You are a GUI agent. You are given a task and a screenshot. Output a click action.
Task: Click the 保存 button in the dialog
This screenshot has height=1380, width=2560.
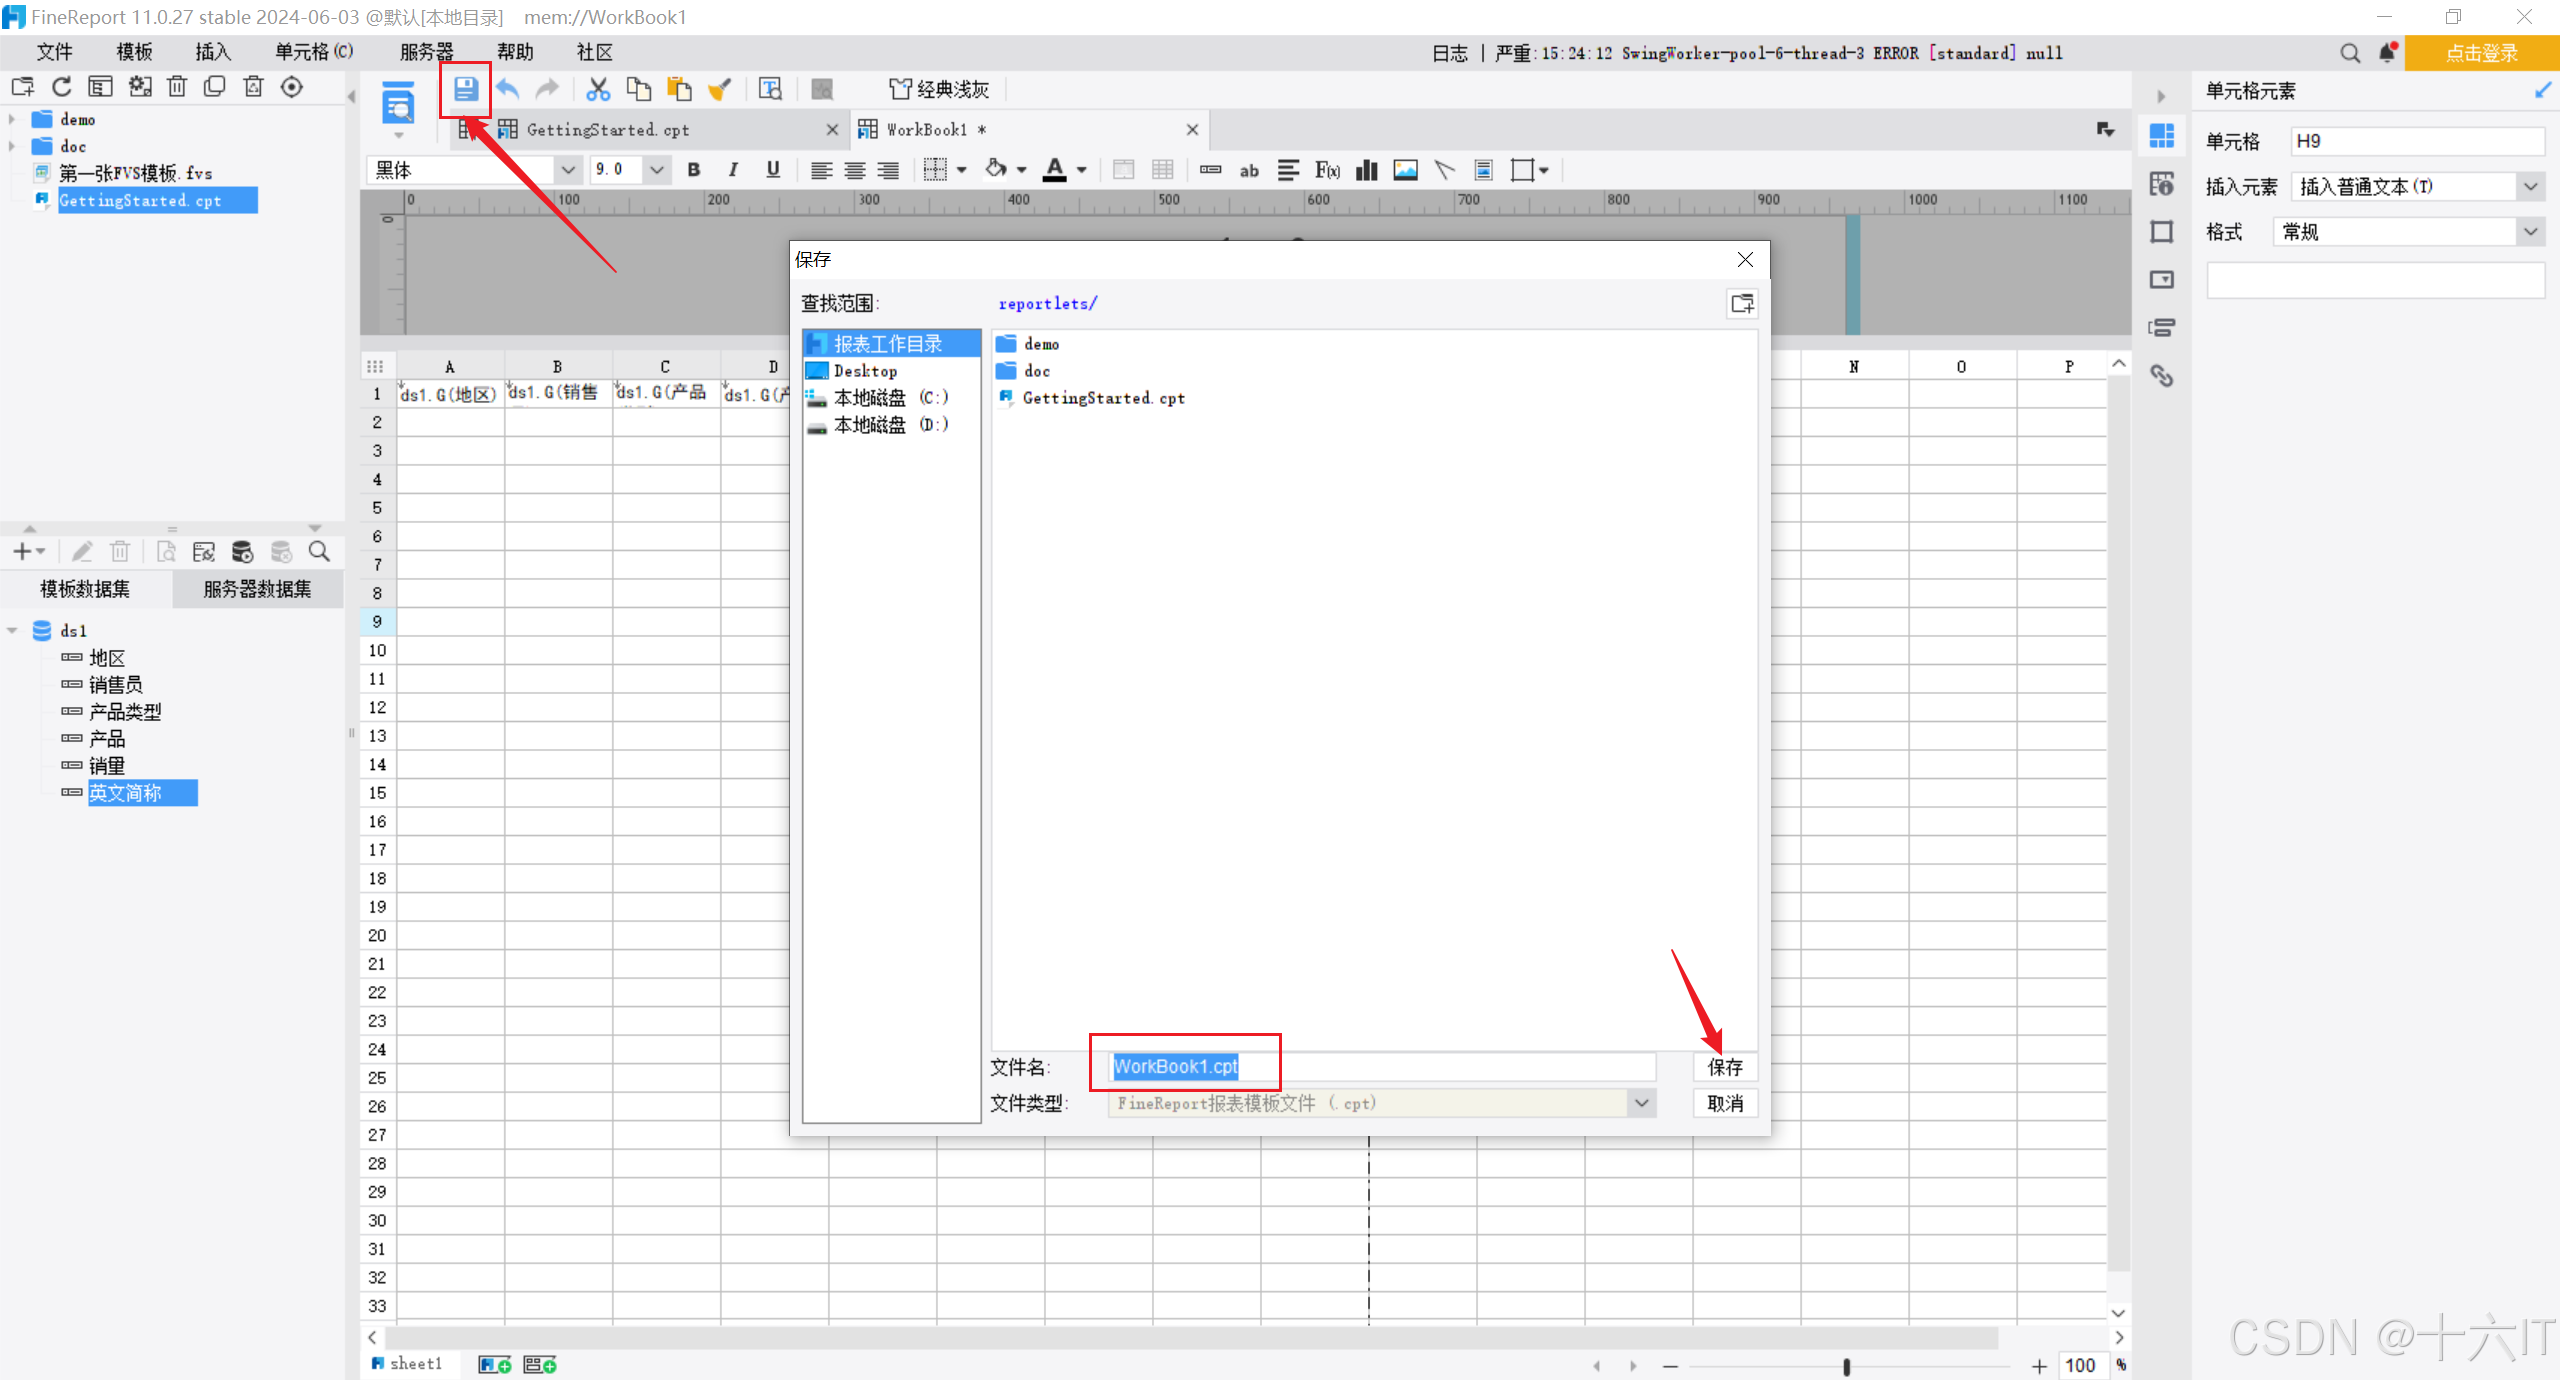click(x=1724, y=1067)
